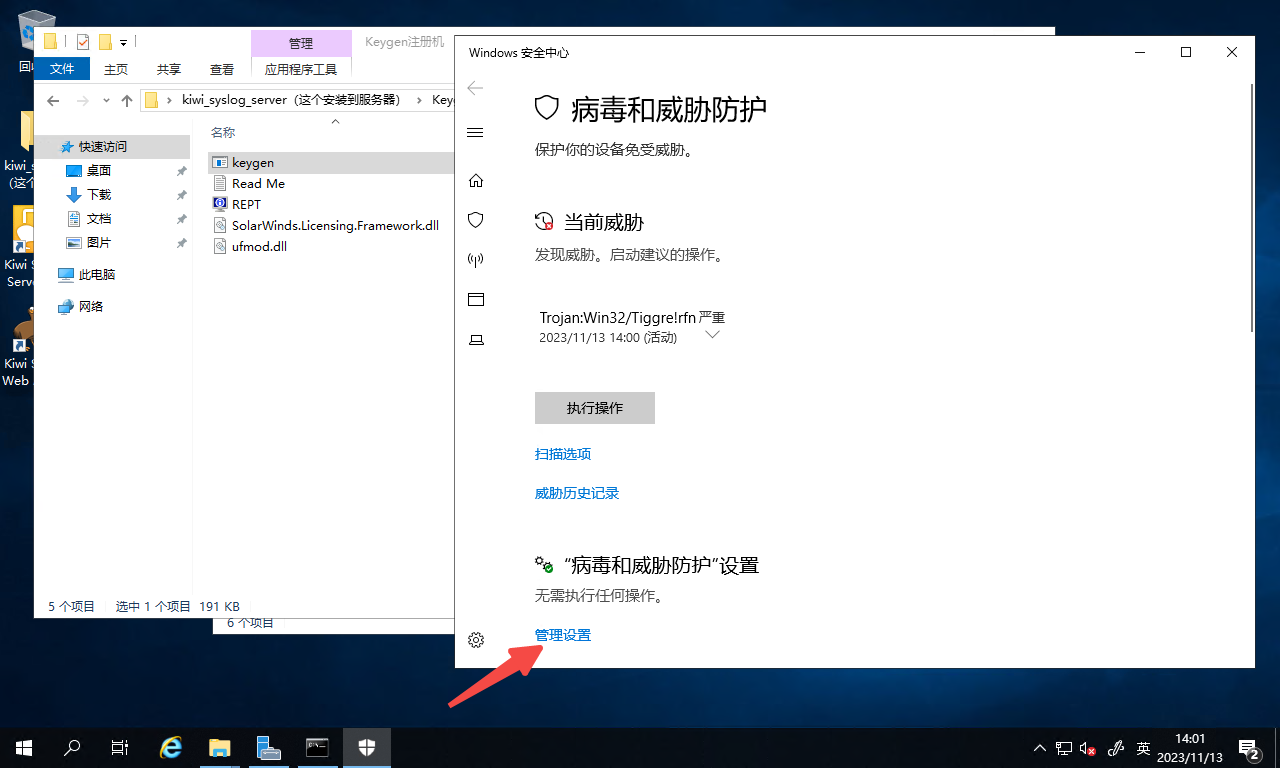Open the Windows Security settings gear
Image resolution: width=1280 pixels, height=768 pixels.
[476, 640]
